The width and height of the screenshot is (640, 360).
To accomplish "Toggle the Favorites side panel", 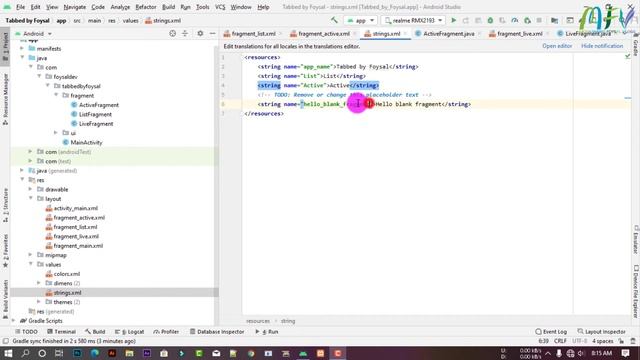I will point(5,250).
